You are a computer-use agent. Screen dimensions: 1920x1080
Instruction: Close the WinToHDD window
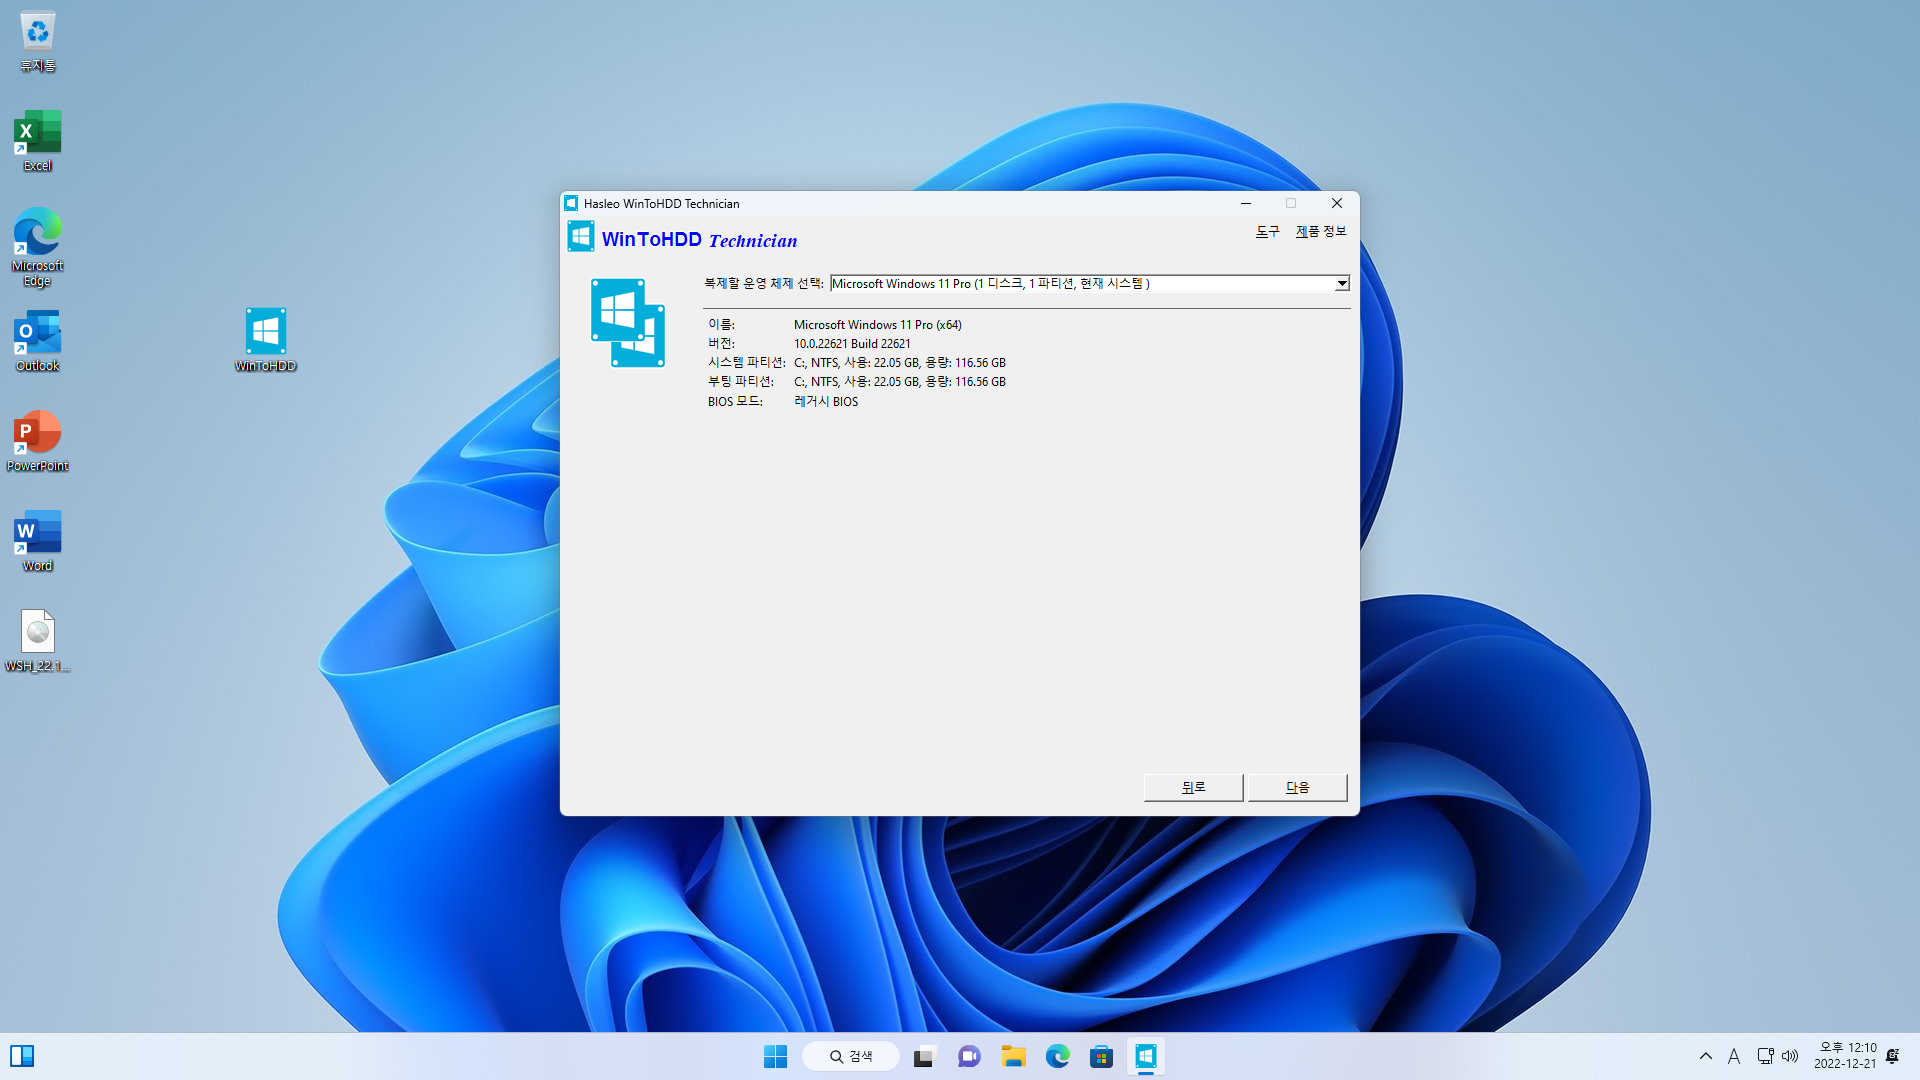click(1337, 203)
